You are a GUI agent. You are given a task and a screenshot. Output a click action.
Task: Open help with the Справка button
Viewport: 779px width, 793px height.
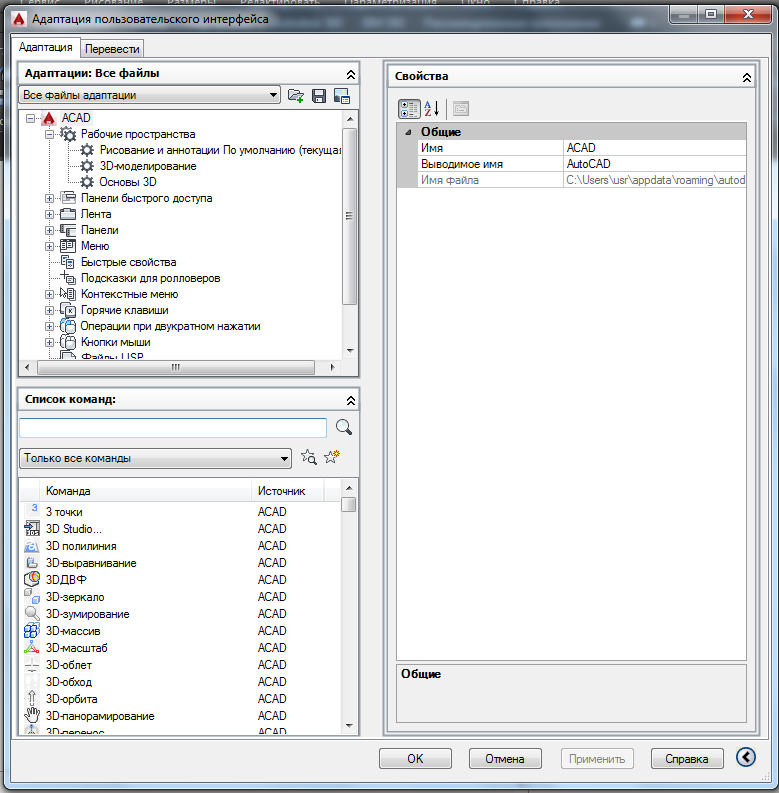coord(687,759)
